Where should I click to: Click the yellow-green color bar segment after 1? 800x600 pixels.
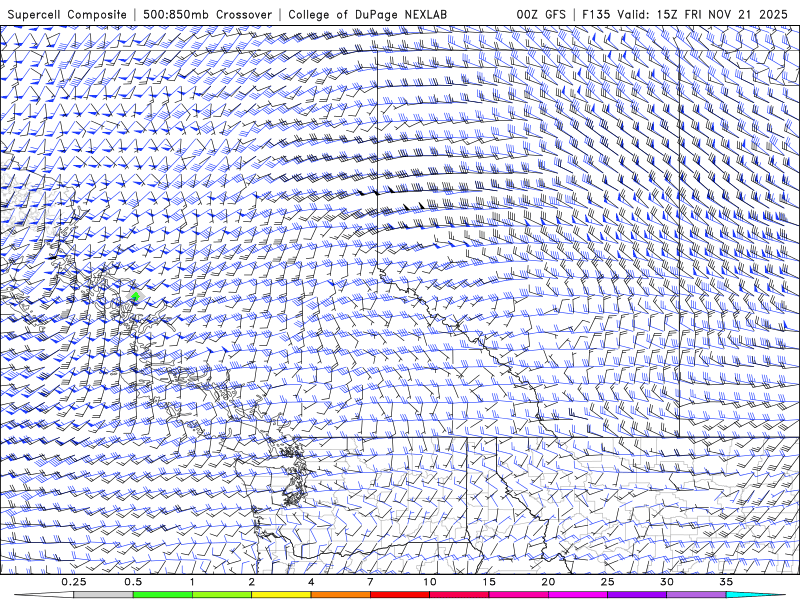point(222,595)
